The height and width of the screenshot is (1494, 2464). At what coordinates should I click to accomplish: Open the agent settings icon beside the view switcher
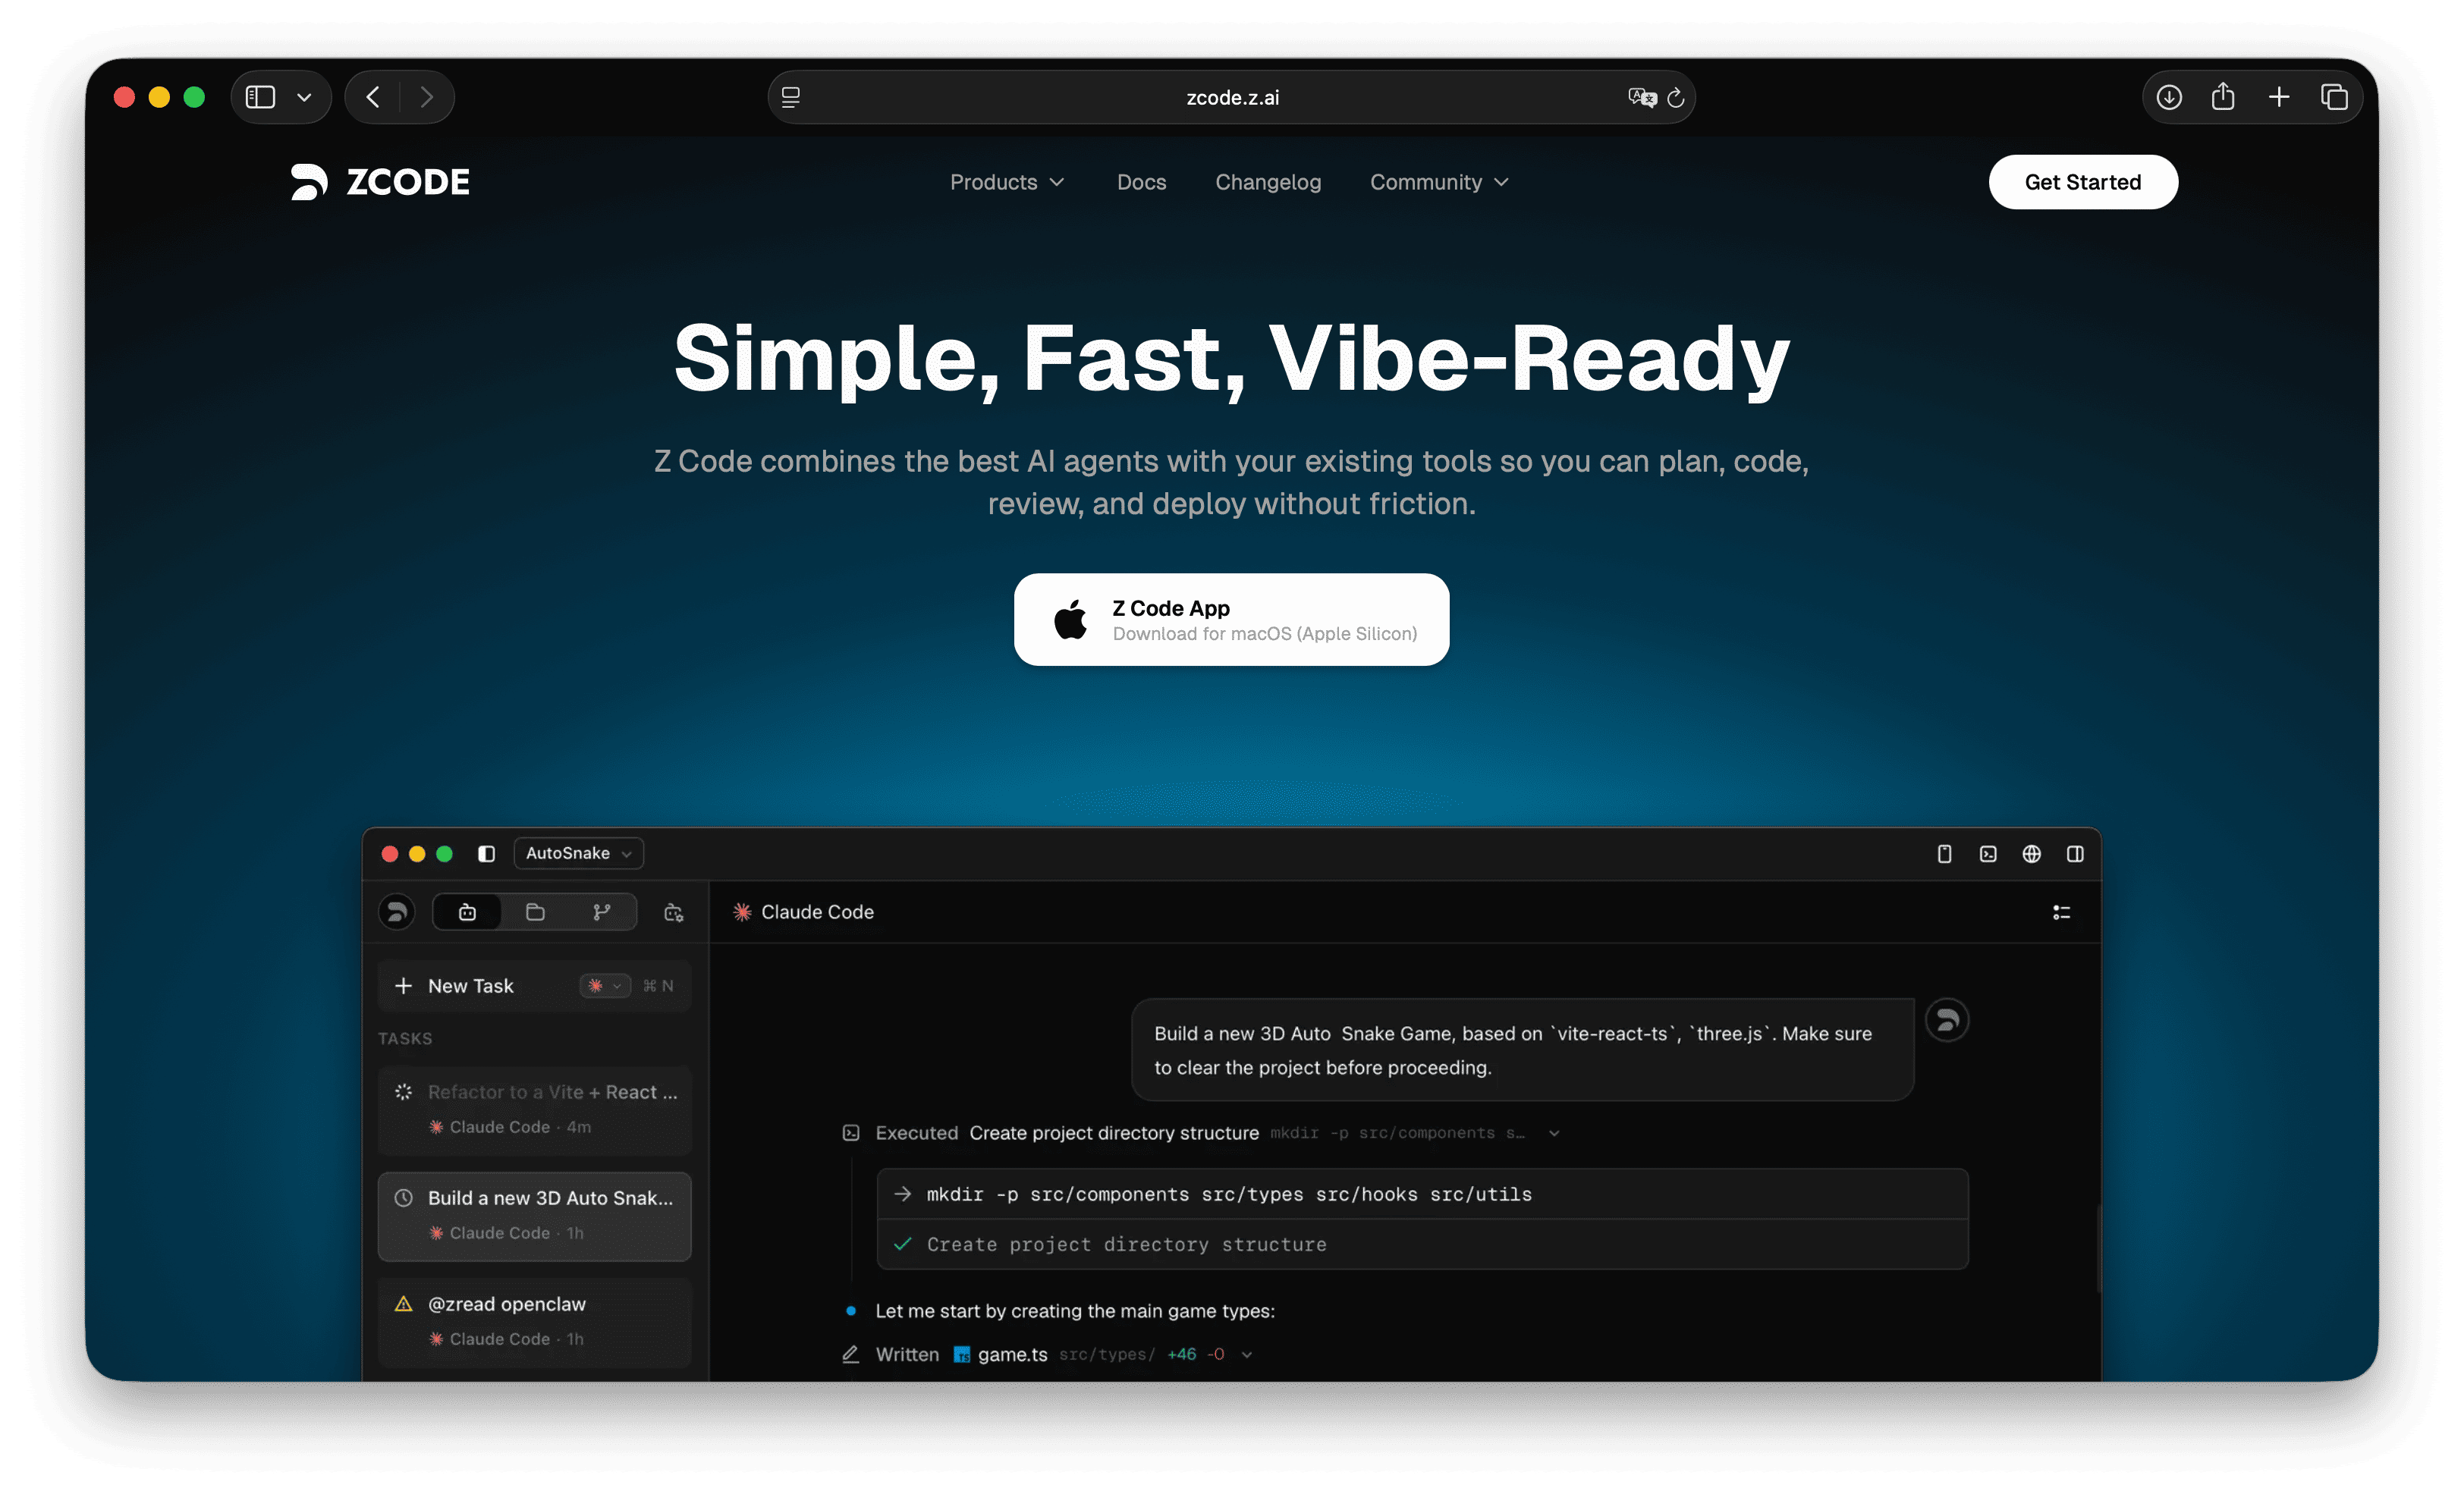[x=673, y=912]
